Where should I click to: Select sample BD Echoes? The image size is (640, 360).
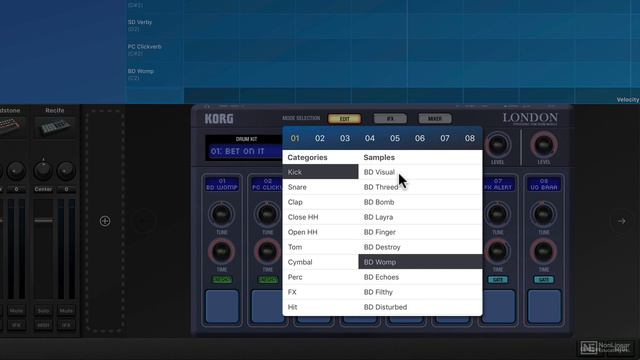click(x=420, y=277)
